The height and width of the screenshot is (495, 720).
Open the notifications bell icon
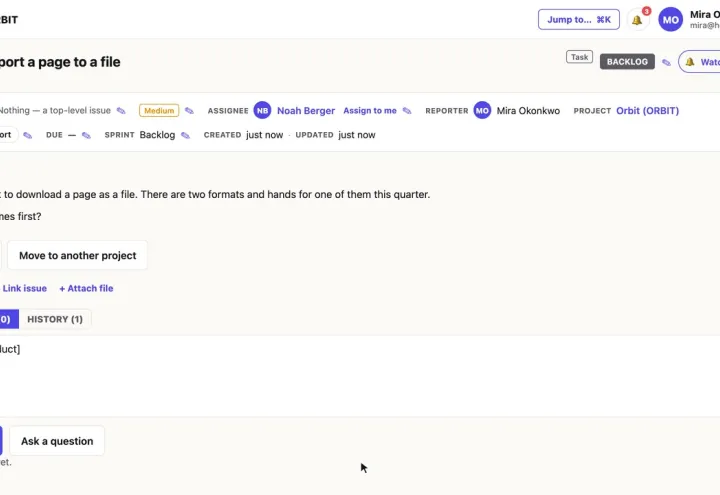[x=637, y=20]
